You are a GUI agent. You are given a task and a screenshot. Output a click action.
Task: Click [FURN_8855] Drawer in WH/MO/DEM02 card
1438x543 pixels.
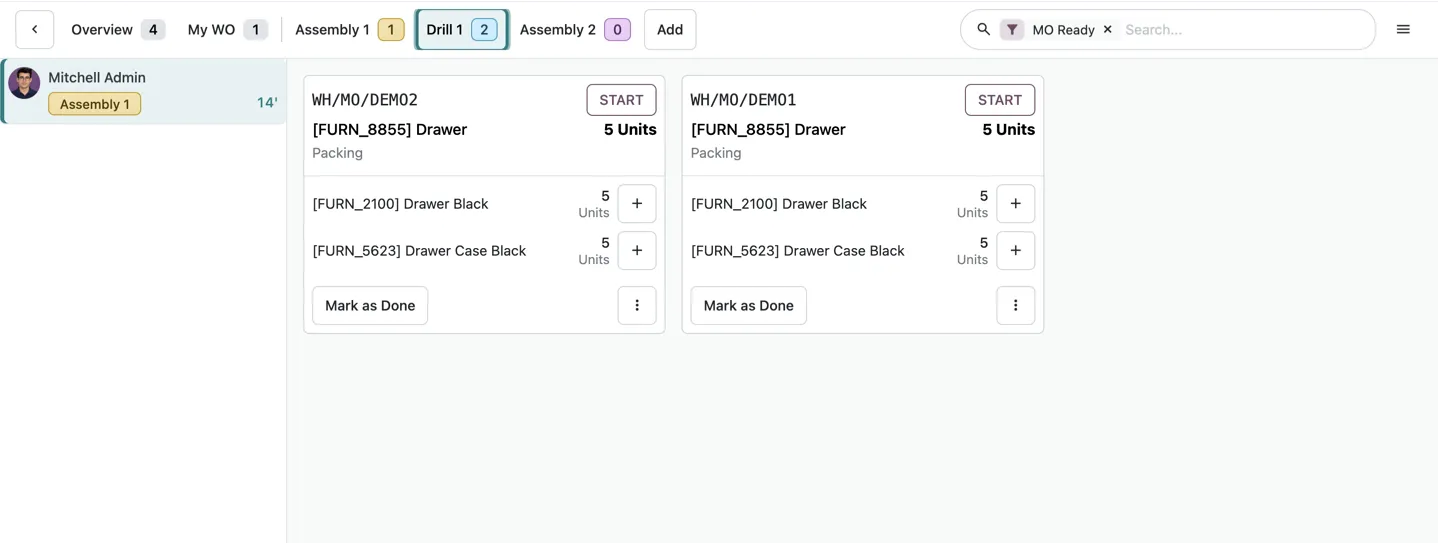pos(390,130)
